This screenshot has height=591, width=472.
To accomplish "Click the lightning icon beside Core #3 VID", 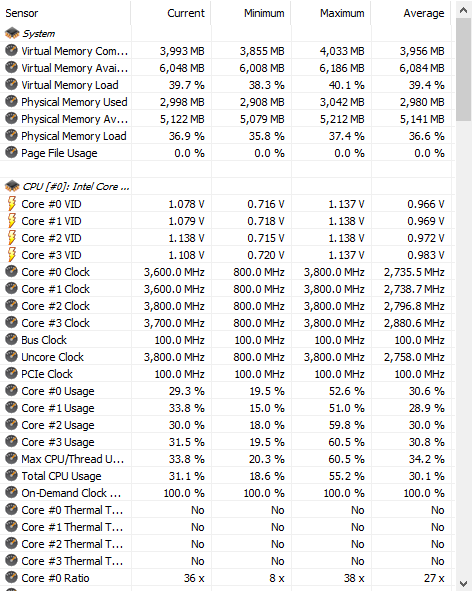I will [12, 254].
